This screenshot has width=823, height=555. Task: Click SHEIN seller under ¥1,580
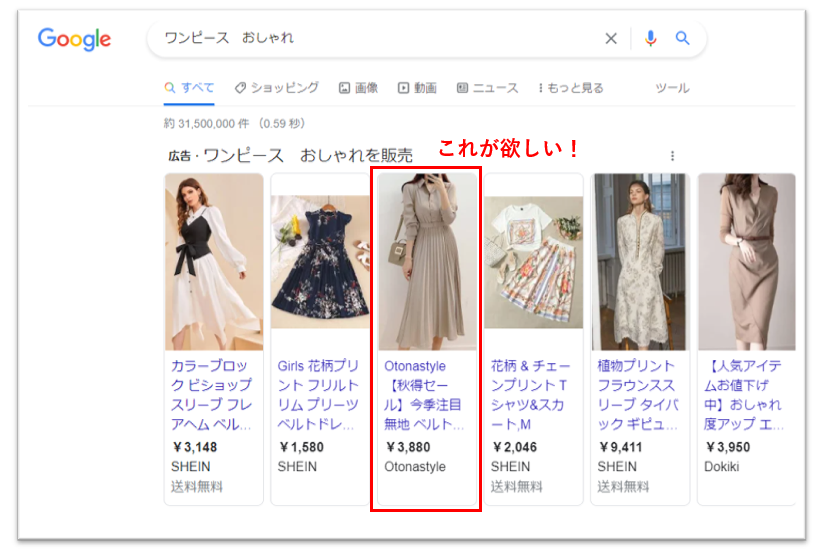[x=297, y=467]
